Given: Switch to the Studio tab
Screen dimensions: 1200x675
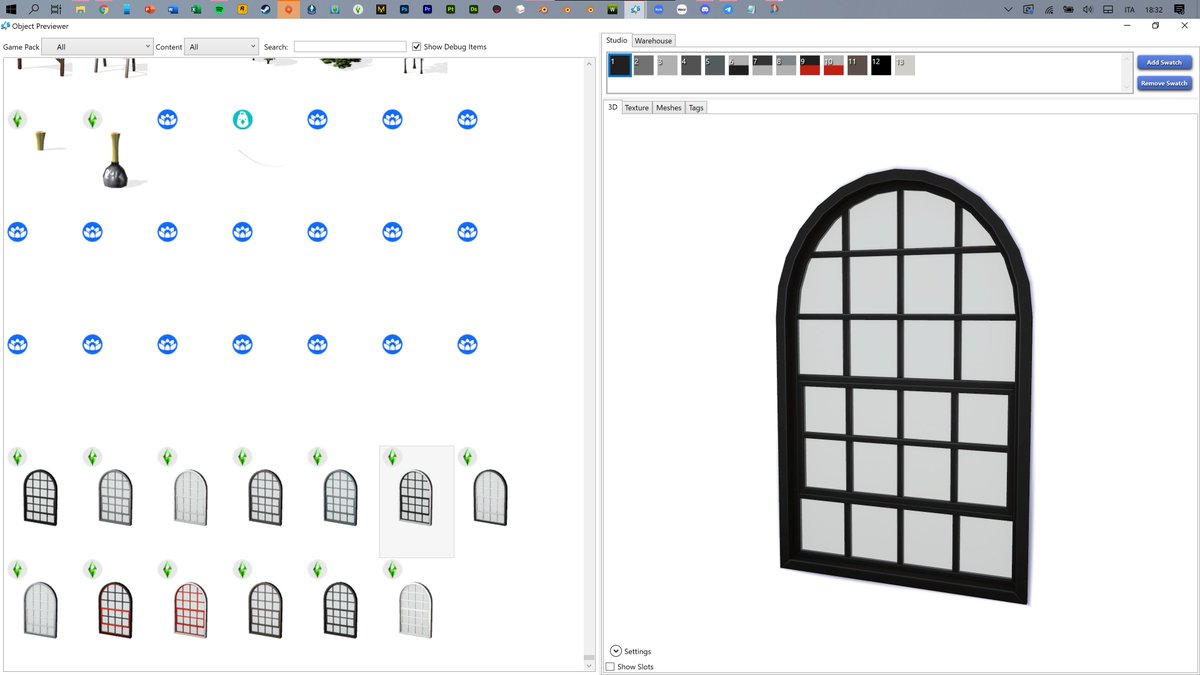Looking at the screenshot, I should [x=617, y=40].
